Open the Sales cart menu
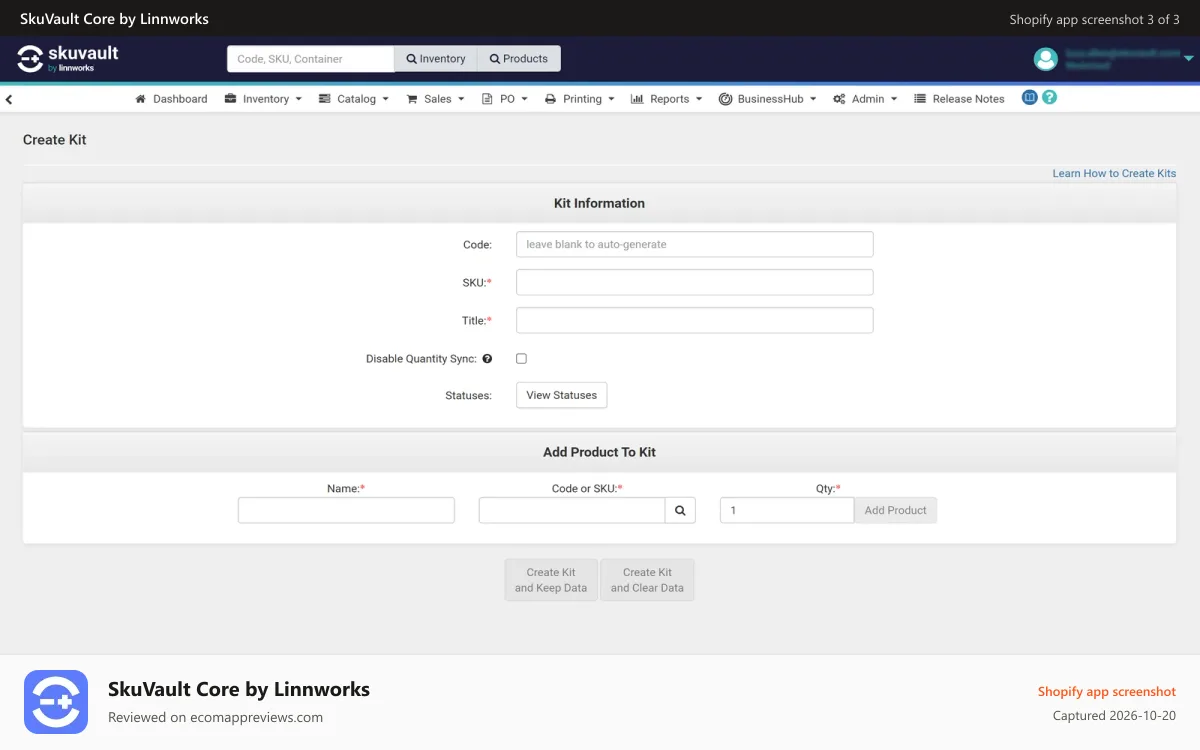Viewport: 1200px width, 750px height. click(435, 99)
